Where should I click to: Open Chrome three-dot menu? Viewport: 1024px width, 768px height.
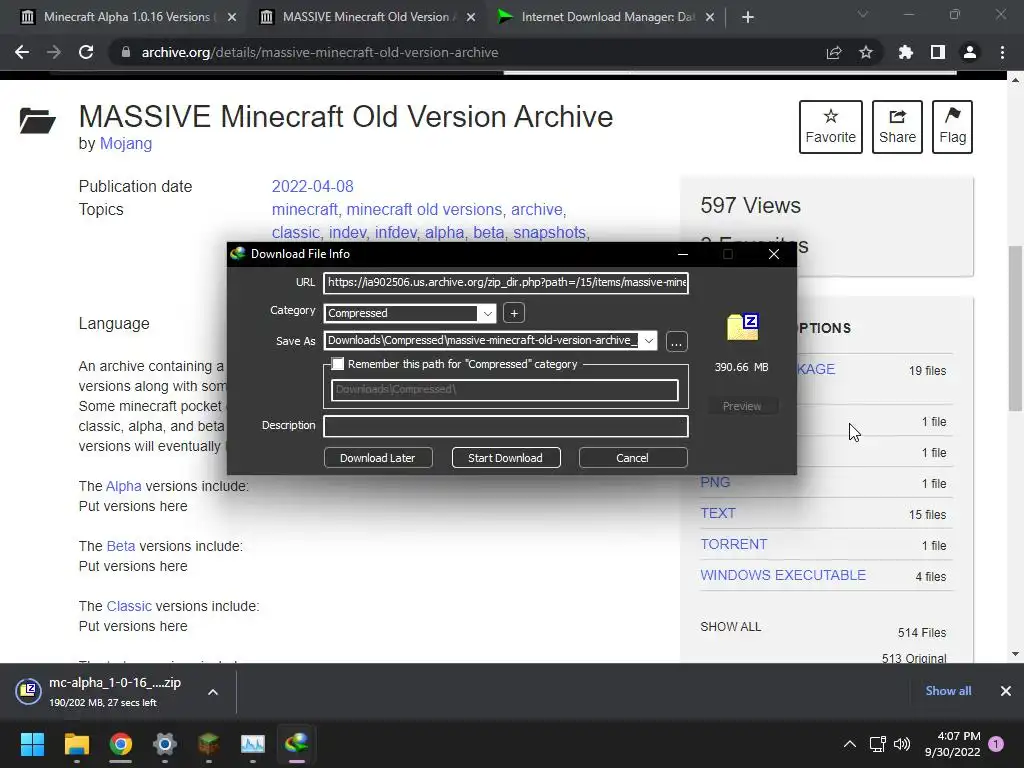[x=1002, y=52]
